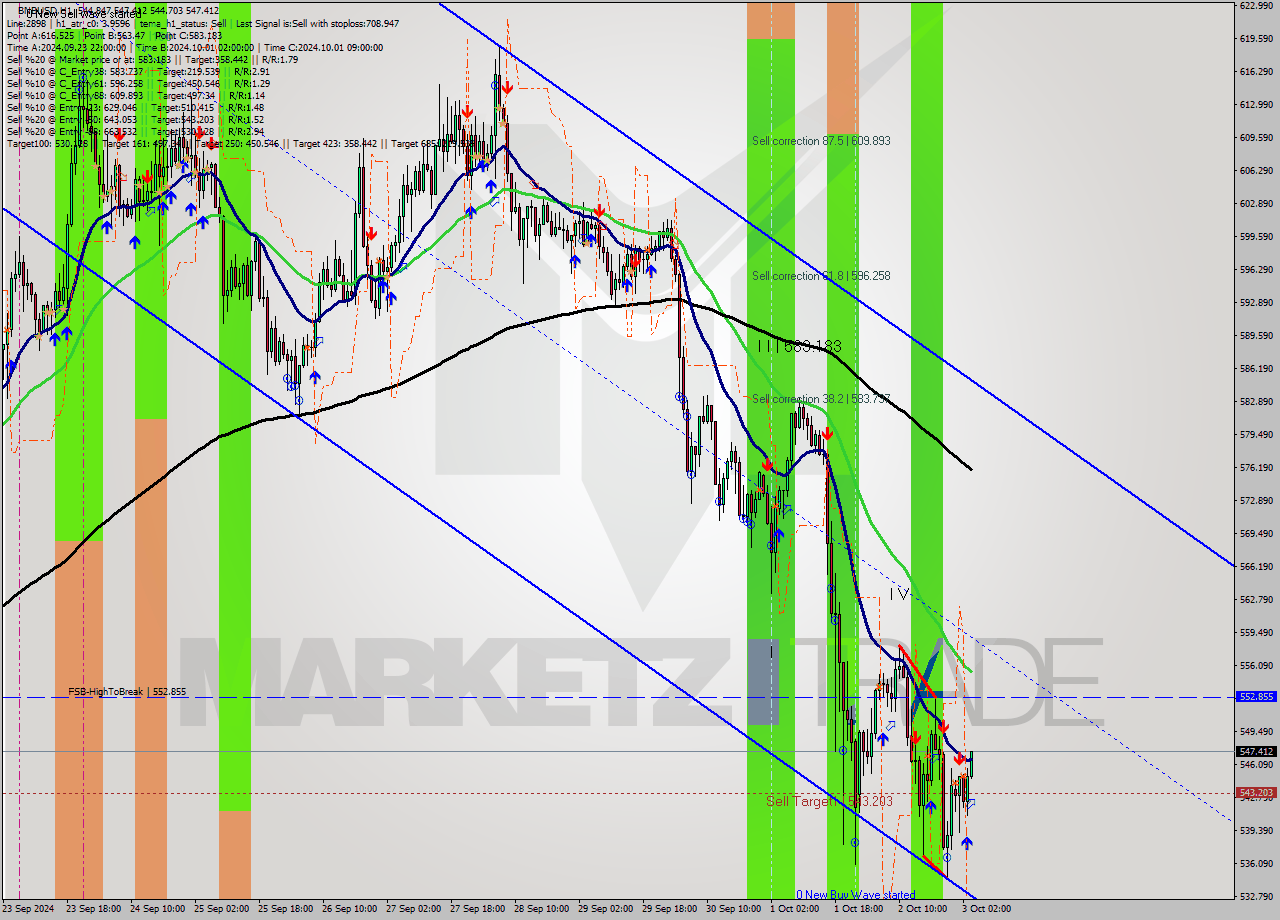Screen dimensions: 1280x920
Task: Click '3 Oct 02:00' on time axis
Action: point(986,909)
